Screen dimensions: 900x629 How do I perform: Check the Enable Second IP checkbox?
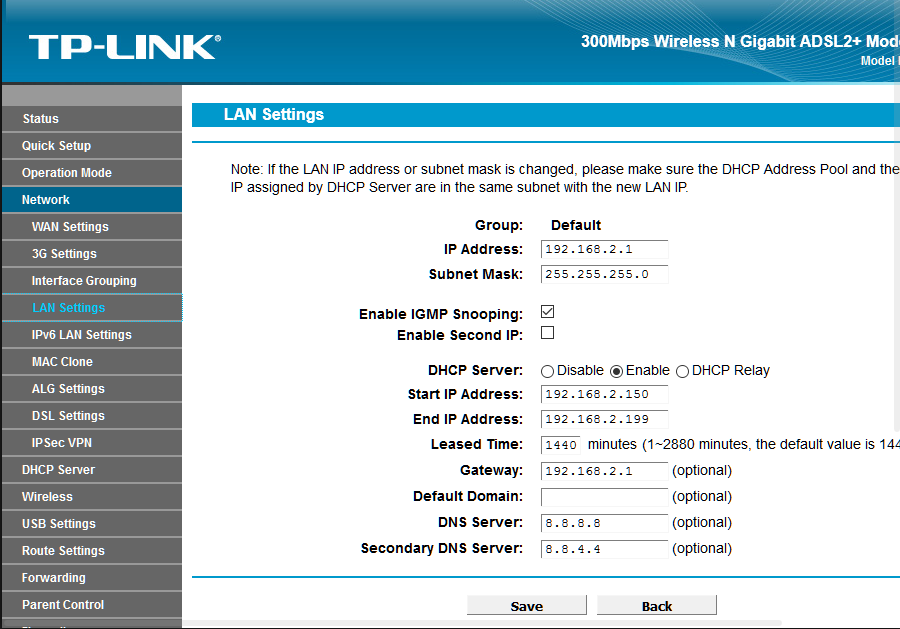(547, 333)
